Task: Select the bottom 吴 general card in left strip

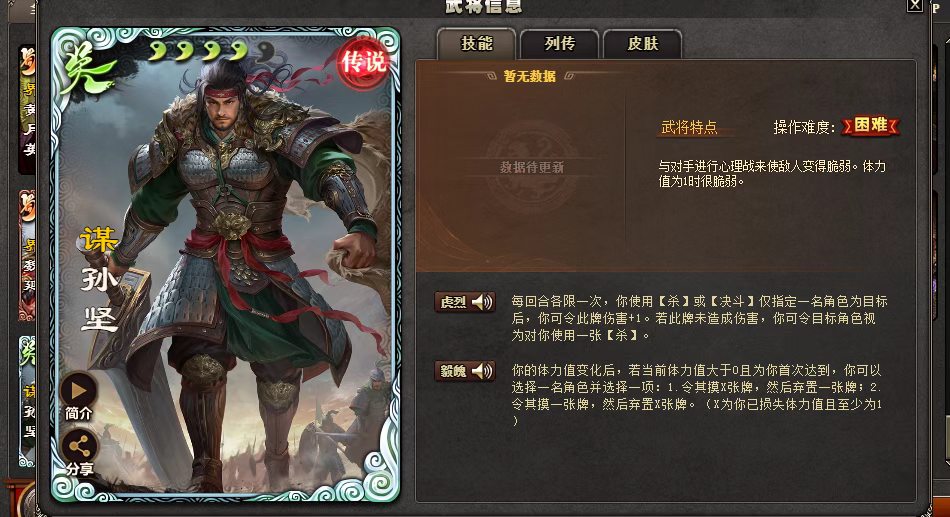Action: coord(27,401)
